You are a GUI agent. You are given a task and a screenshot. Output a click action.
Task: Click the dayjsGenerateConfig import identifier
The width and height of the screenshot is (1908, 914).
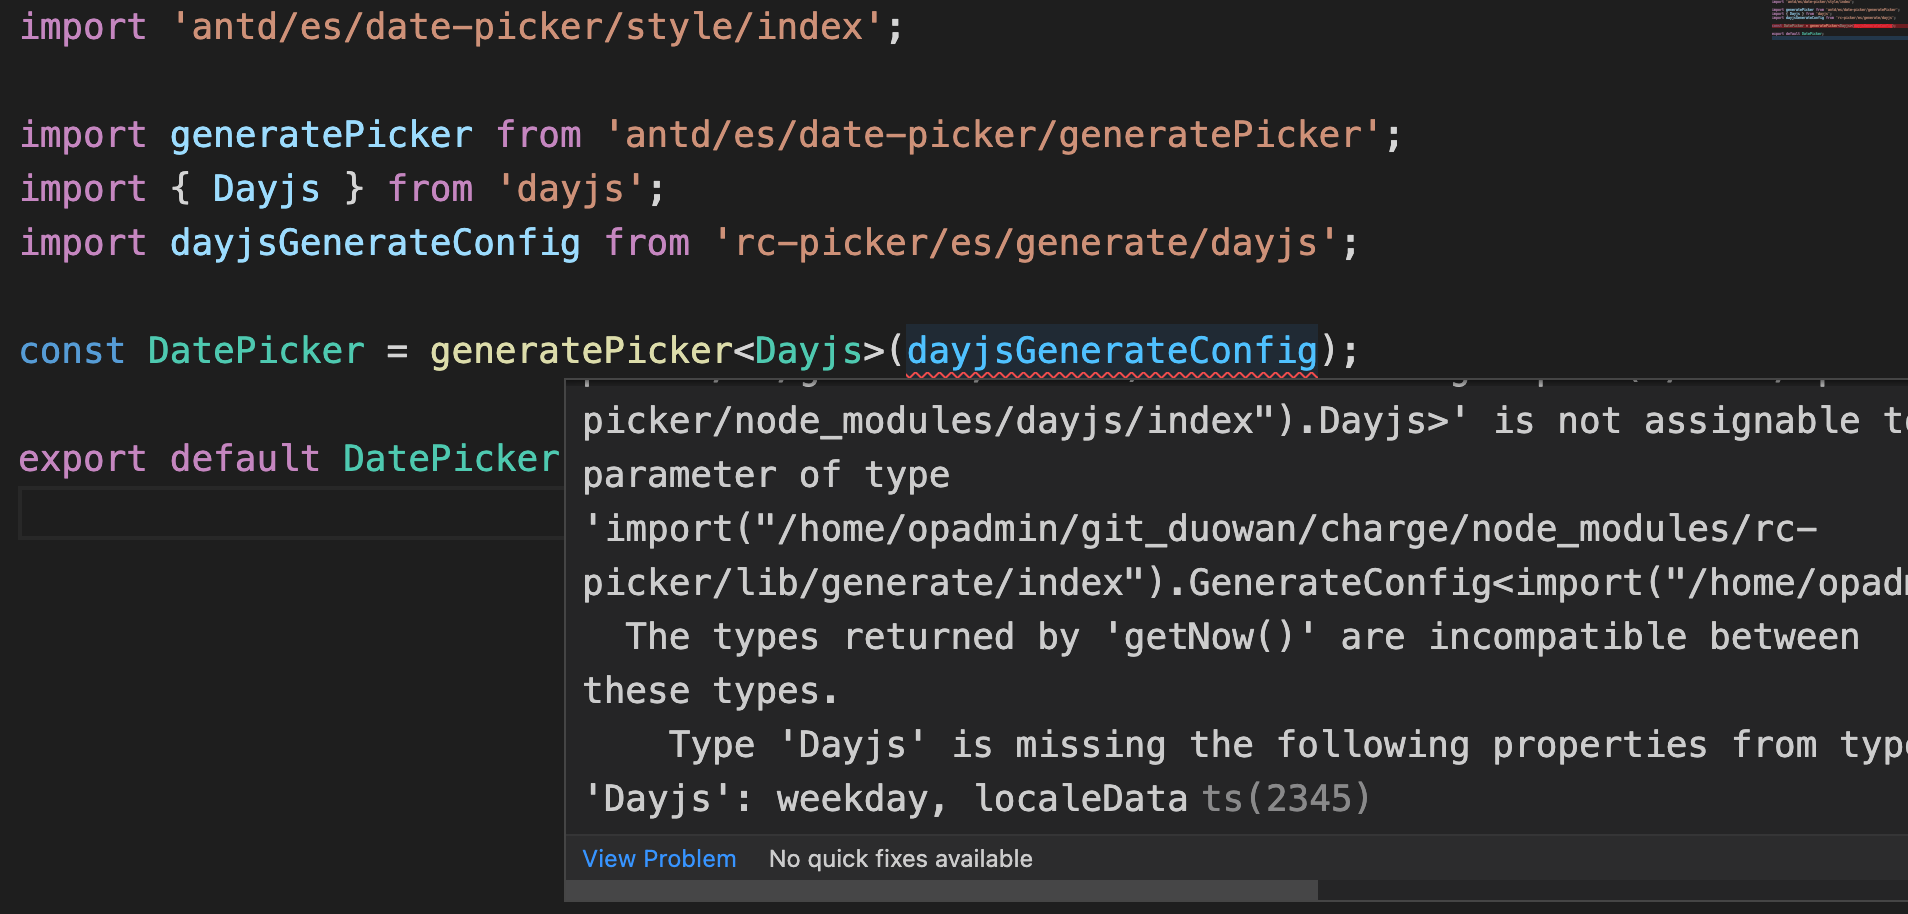click(x=374, y=241)
